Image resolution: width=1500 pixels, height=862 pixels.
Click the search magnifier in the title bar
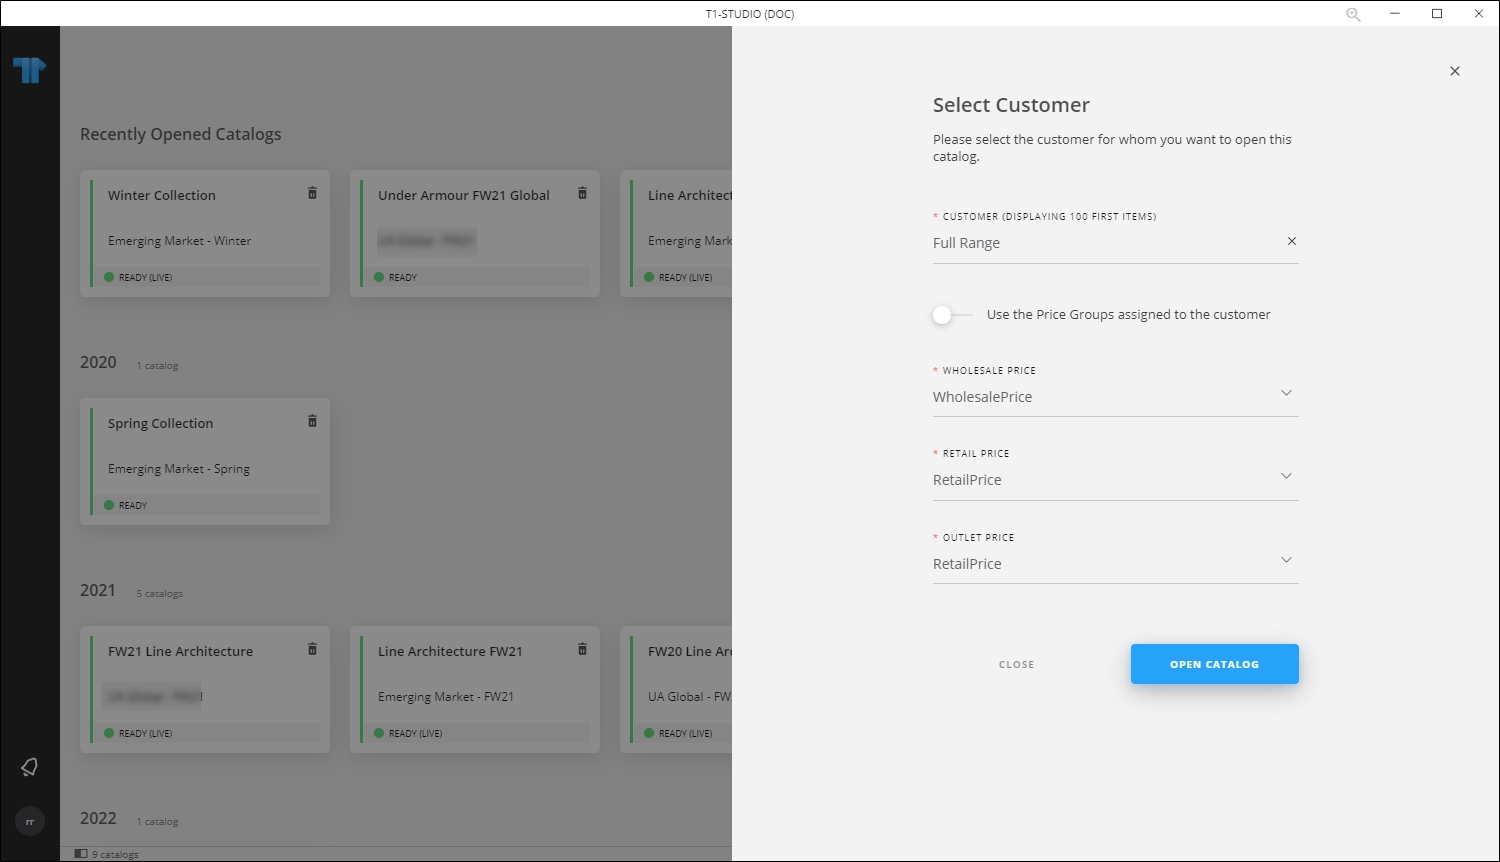[x=1352, y=14]
